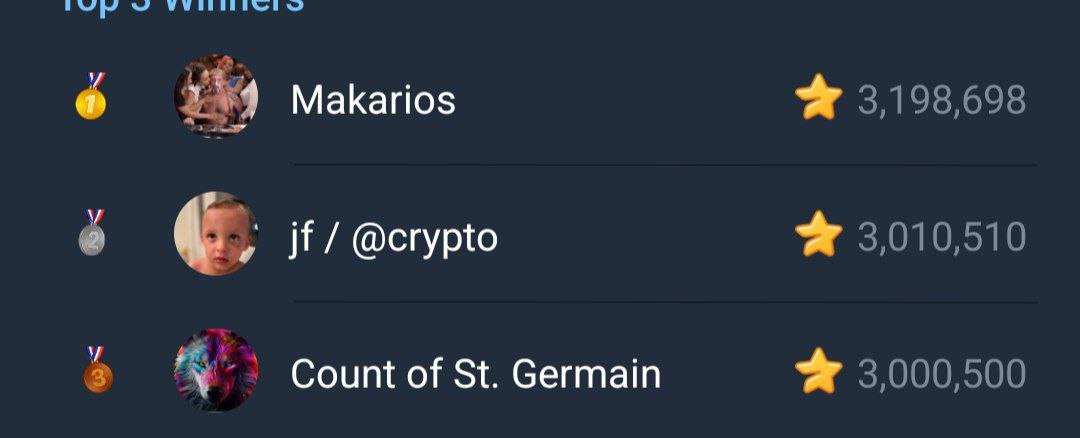Click the Top 3 Winners heading
The height and width of the screenshot is (438, 1080).
[182, 6]
